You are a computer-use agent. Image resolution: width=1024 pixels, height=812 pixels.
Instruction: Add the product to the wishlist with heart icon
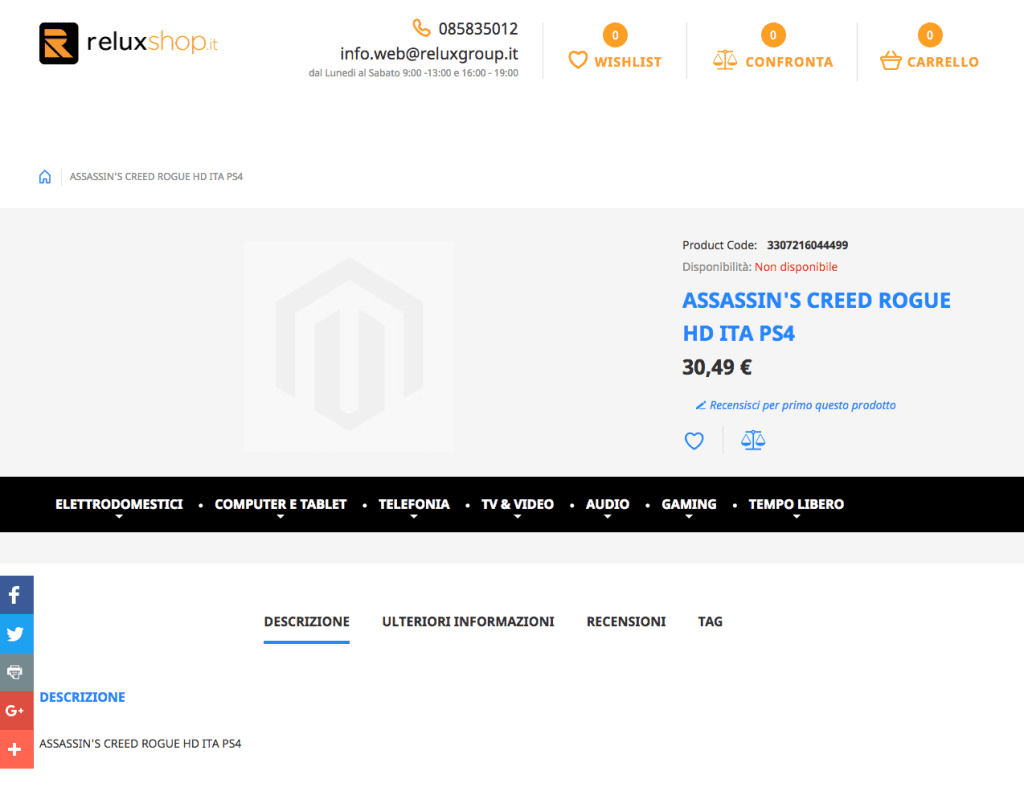point(694,440)
